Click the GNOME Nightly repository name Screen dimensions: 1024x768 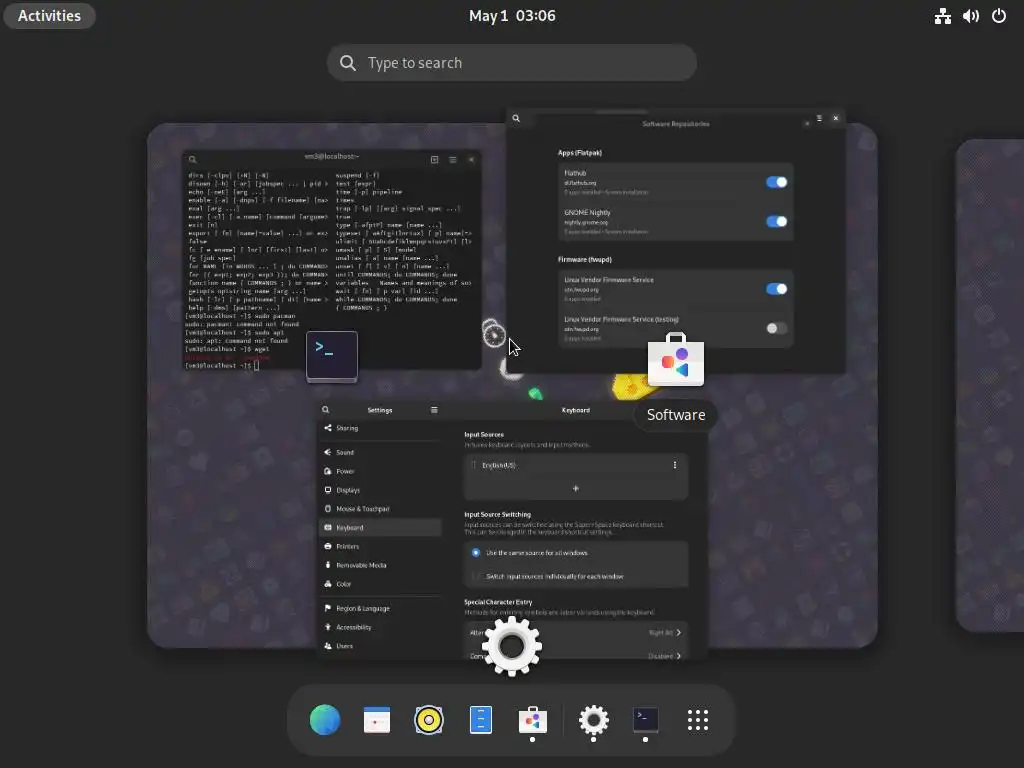click(x=587, y=212)
